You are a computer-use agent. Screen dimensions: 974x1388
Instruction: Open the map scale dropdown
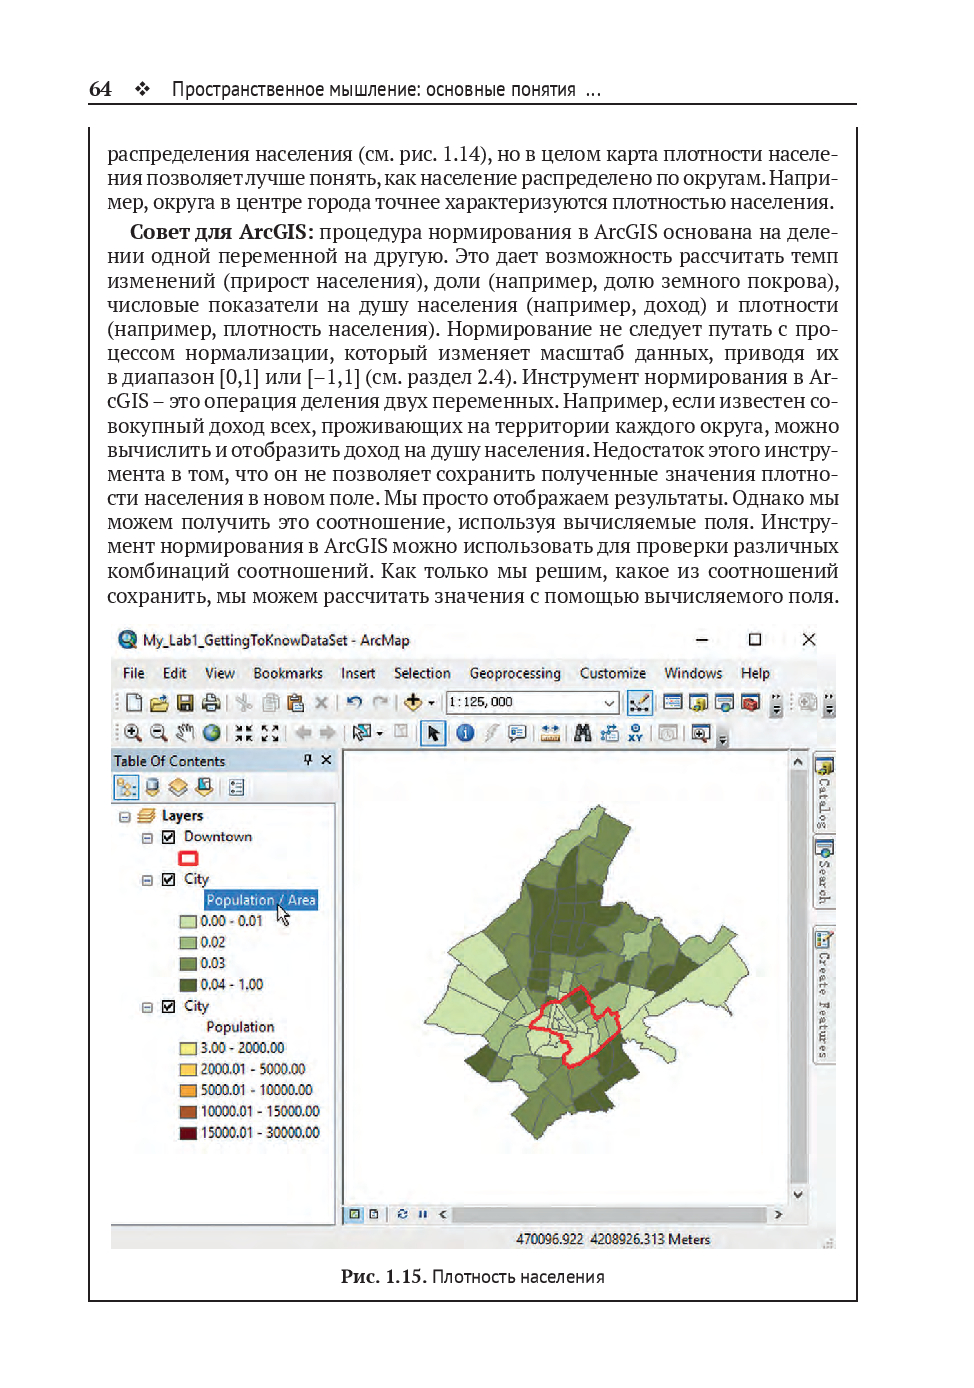[x=609, y=703]
